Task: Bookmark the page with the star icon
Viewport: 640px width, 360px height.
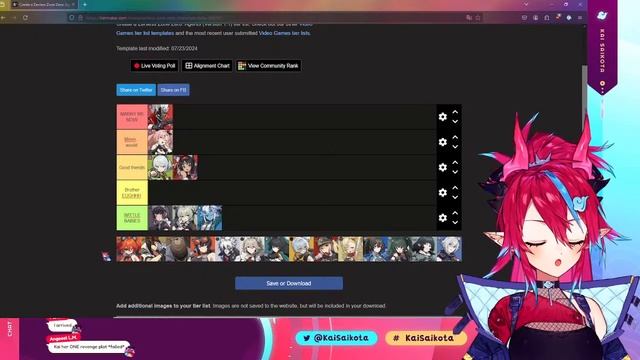Action: tap(478, 18)
